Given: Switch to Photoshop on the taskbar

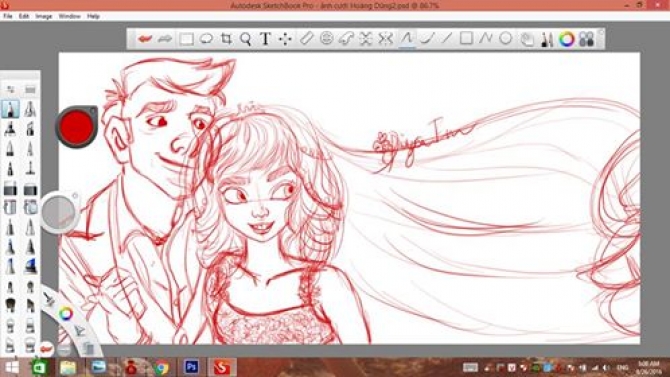Looking at the screenshot, I should pos(191,367).
